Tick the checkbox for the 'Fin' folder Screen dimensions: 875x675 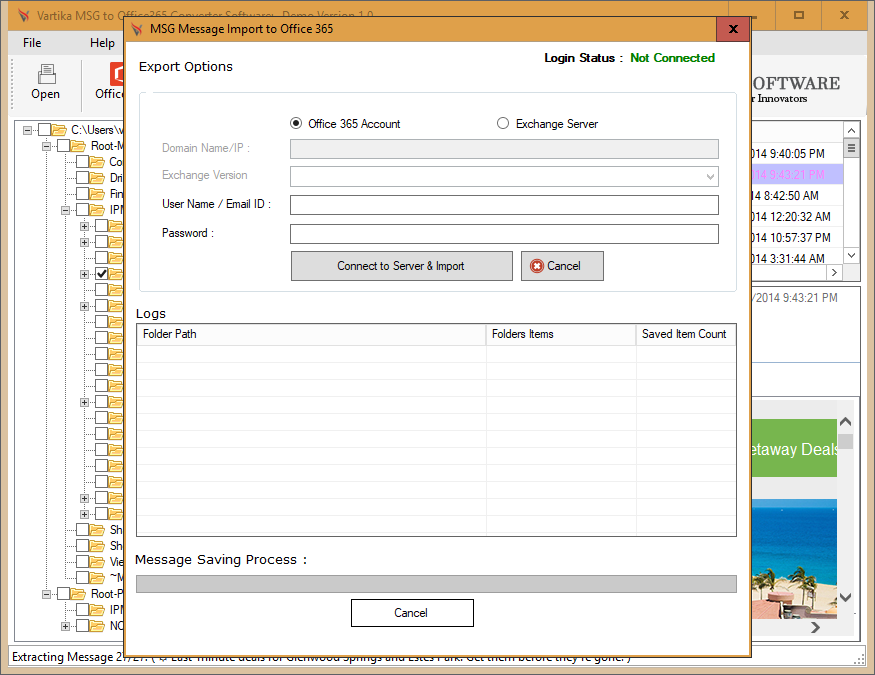pos(82,194)
